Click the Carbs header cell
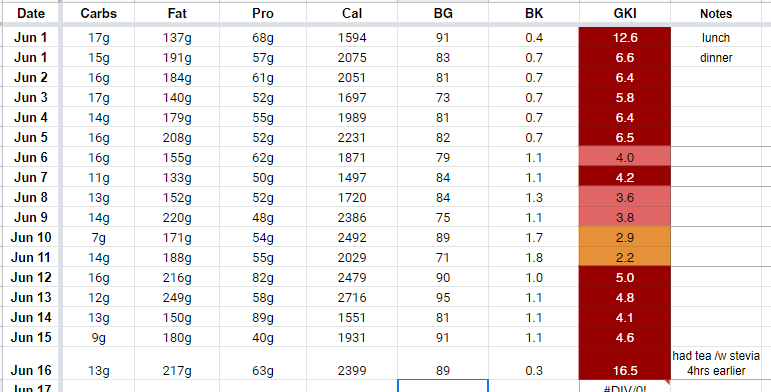The width and height of the screenshot is (771, 392). tap(98, 13)
